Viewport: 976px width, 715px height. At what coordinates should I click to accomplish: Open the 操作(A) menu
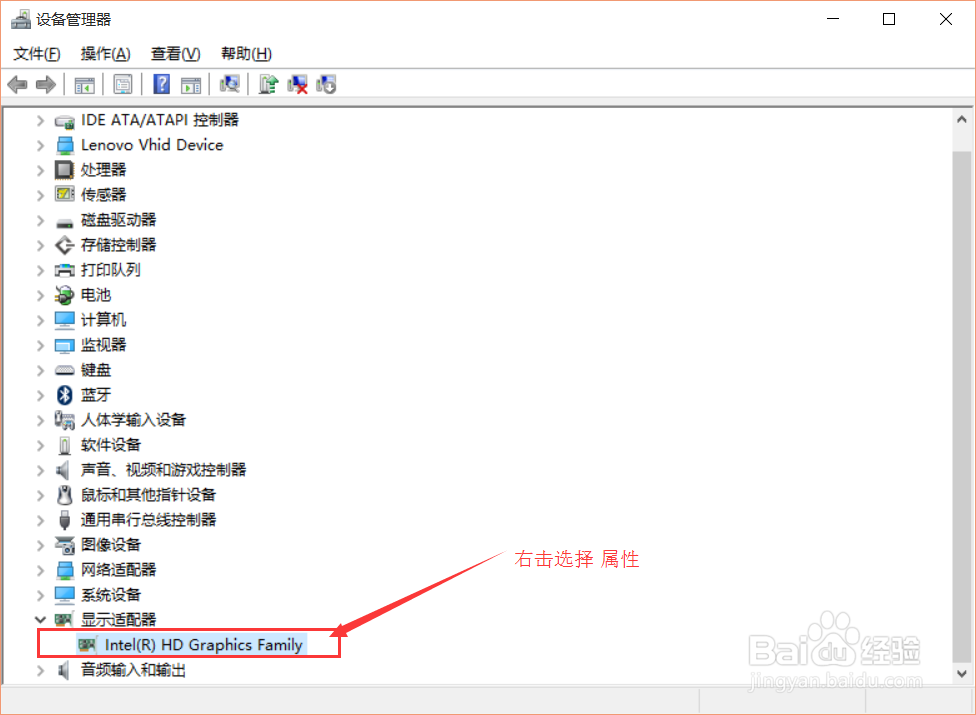click(x=105, y=54)
